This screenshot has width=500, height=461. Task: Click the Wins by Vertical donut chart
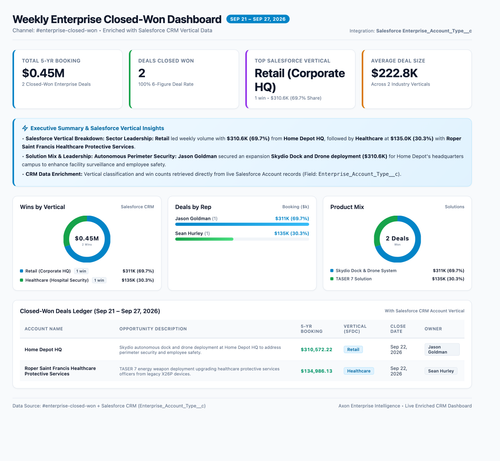[x=87, y=239]
